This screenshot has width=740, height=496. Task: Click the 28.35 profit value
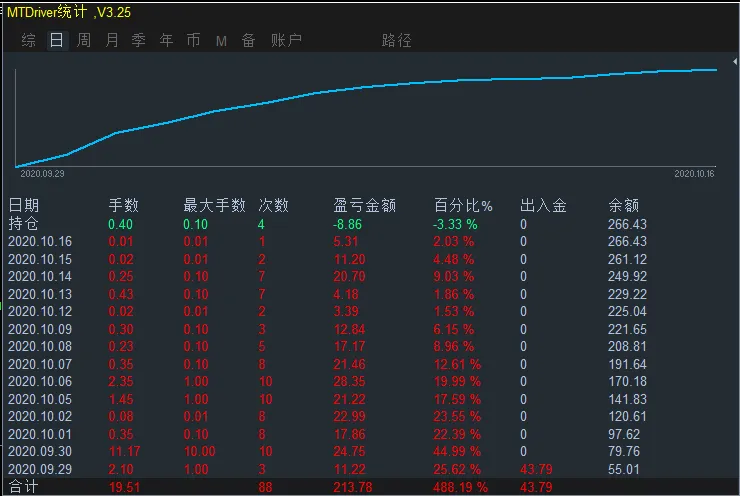(349, 381)
